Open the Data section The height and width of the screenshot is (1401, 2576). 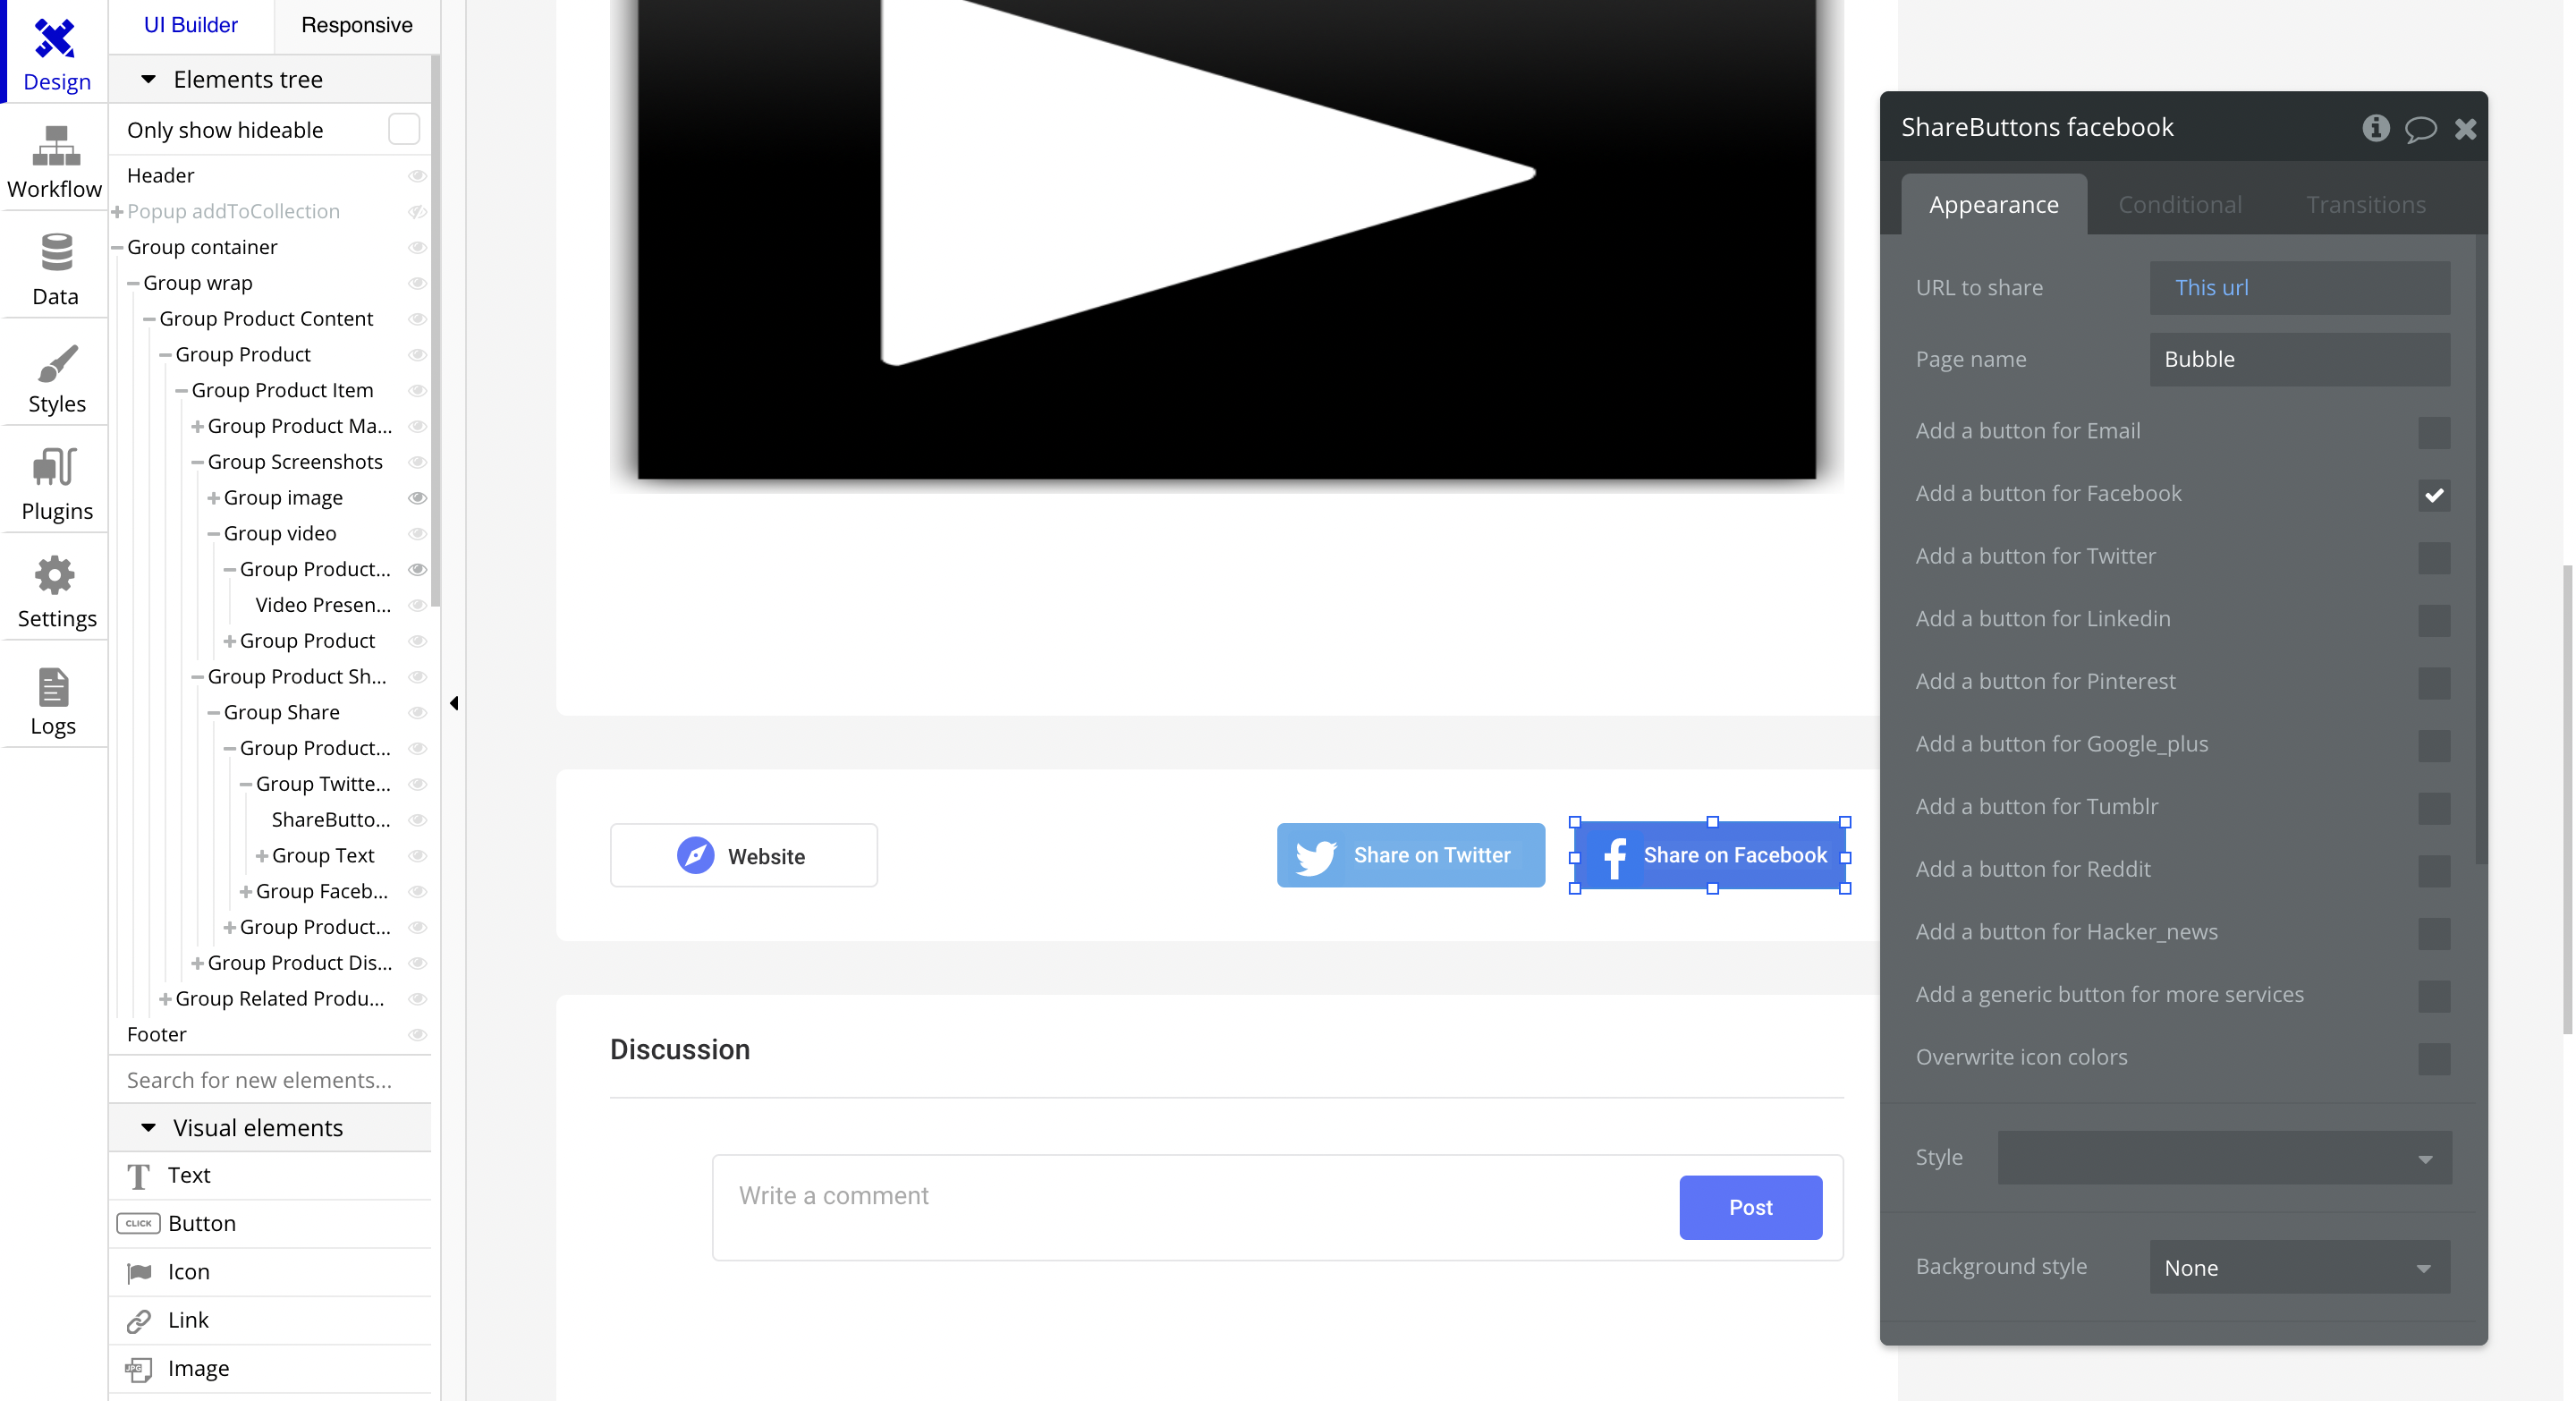[x=55, y=269]
